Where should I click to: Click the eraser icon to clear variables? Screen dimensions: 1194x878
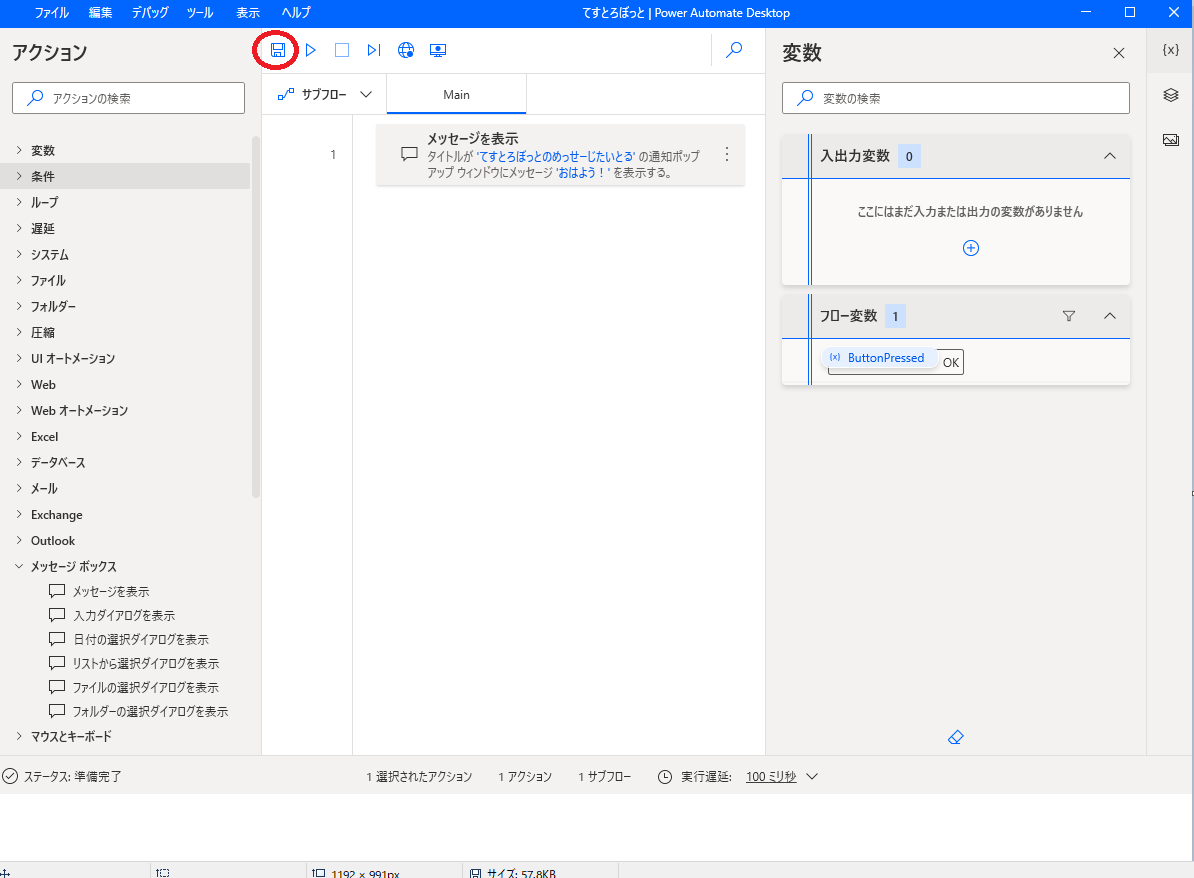tap(955, 737)
